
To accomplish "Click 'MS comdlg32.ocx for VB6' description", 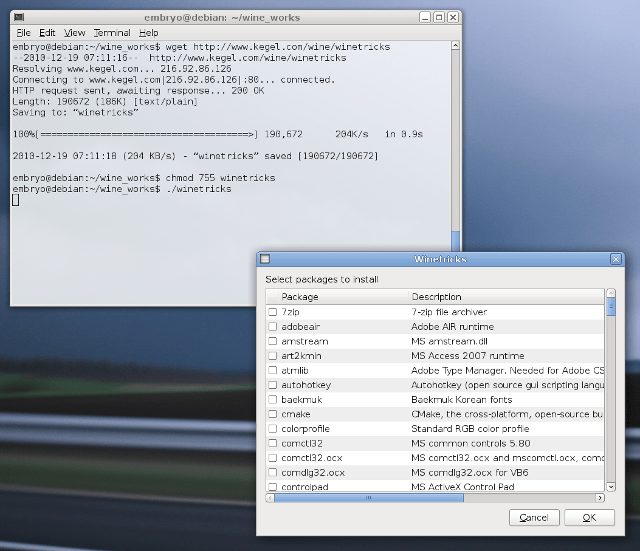I will click(469, 473).
